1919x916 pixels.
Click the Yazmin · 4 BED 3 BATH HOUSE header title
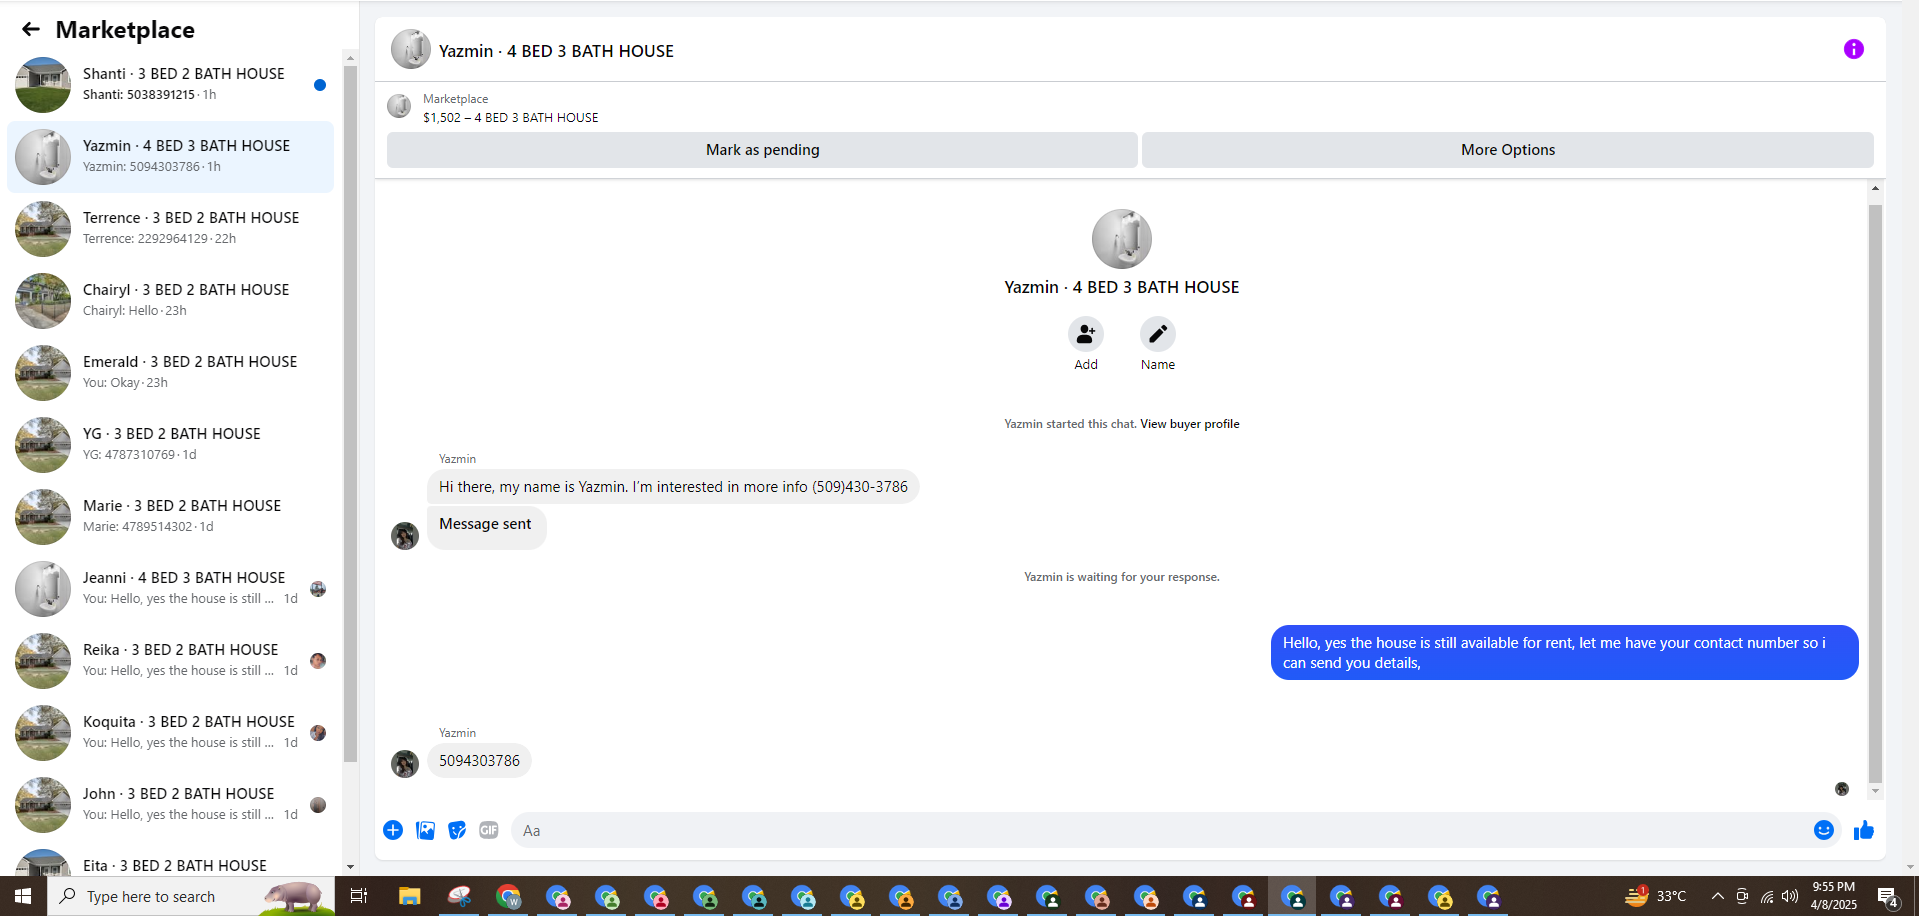point(556,51)
